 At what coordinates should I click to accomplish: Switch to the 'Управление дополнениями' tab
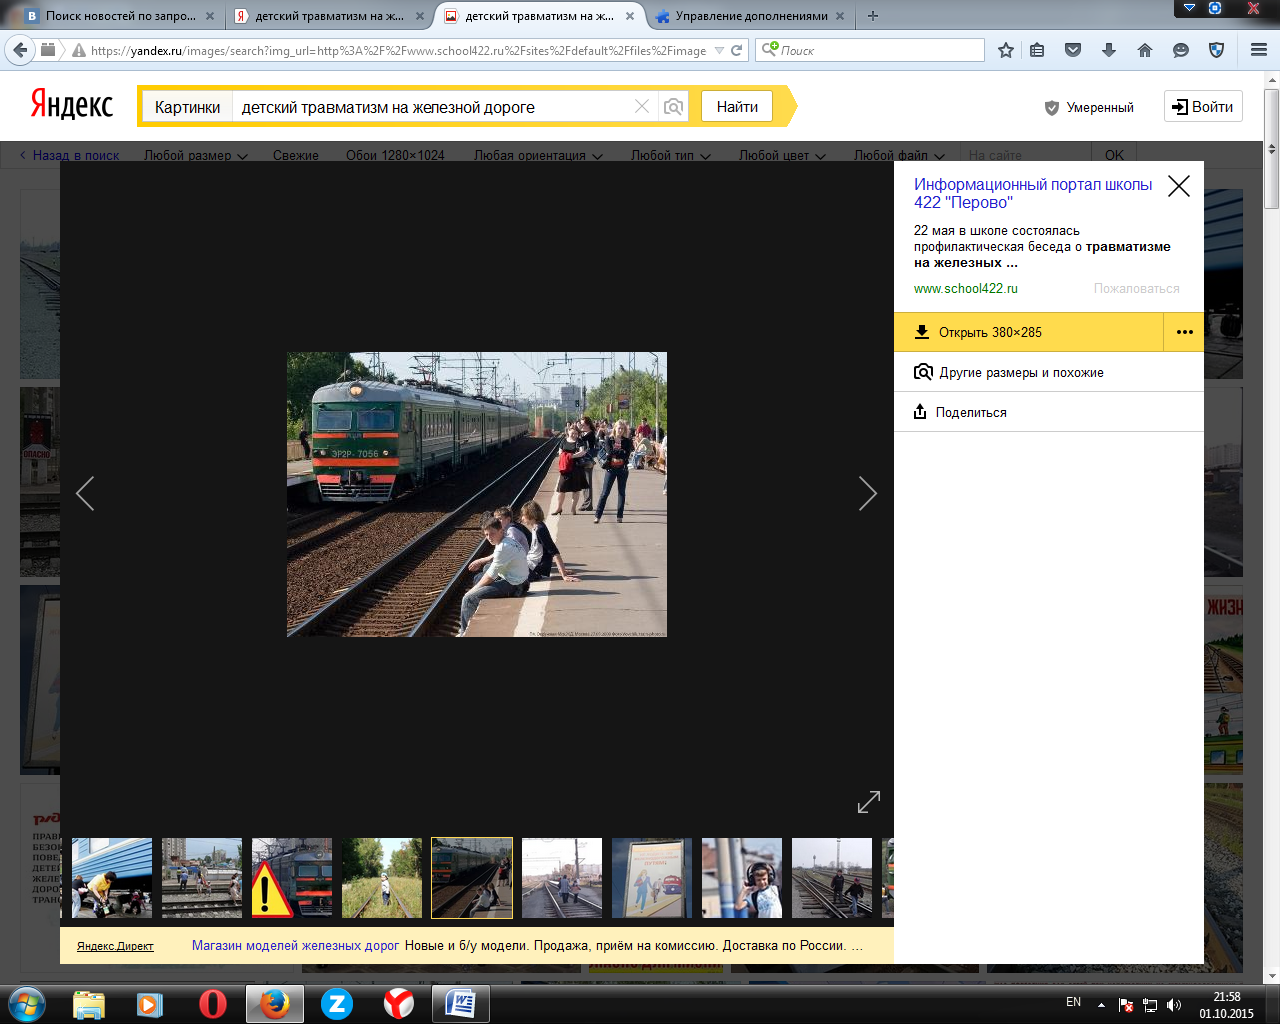(751, 16)
